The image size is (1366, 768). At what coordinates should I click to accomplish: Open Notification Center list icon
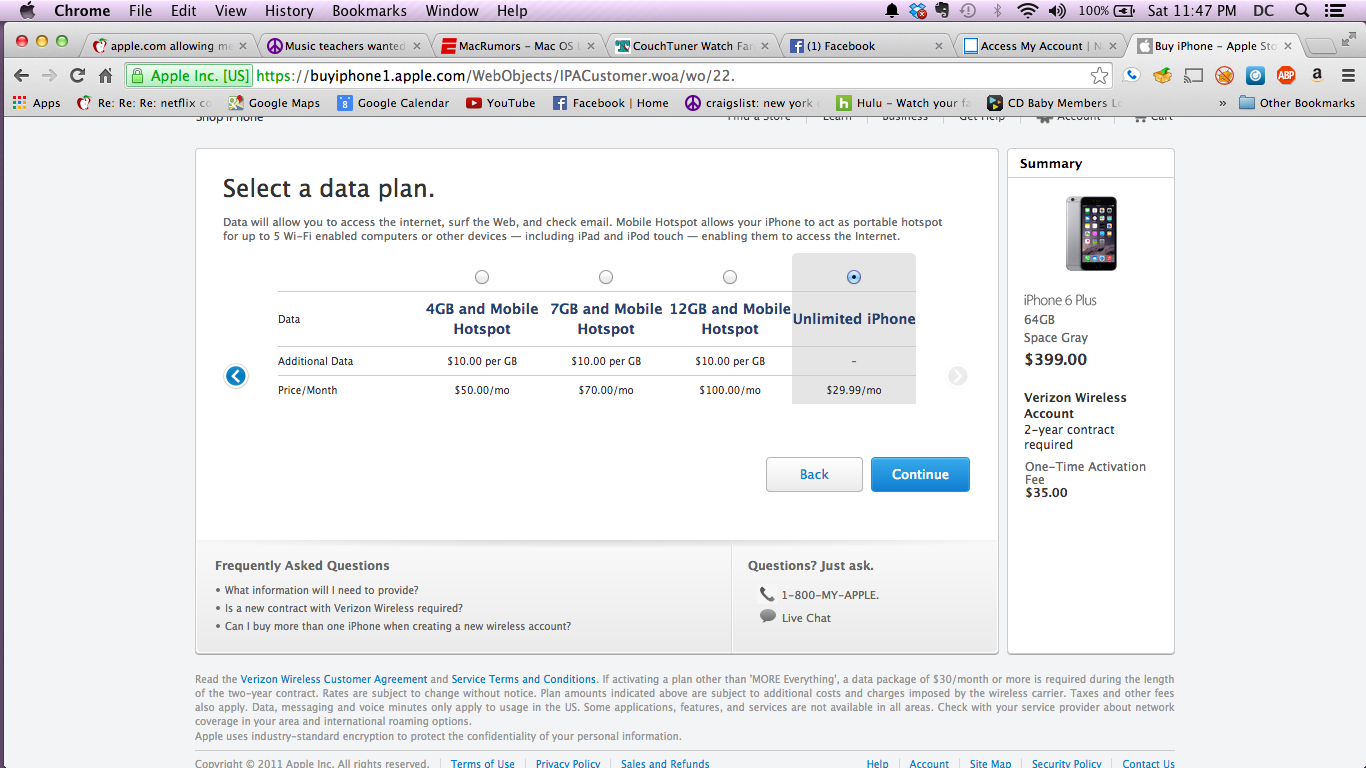(1333, 11)
